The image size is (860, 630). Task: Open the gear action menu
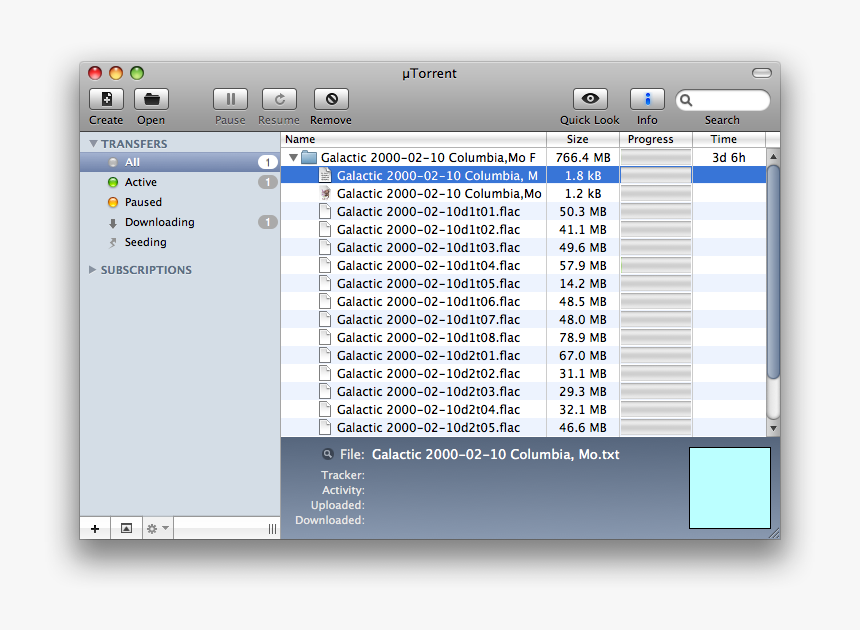coord(158,529)
